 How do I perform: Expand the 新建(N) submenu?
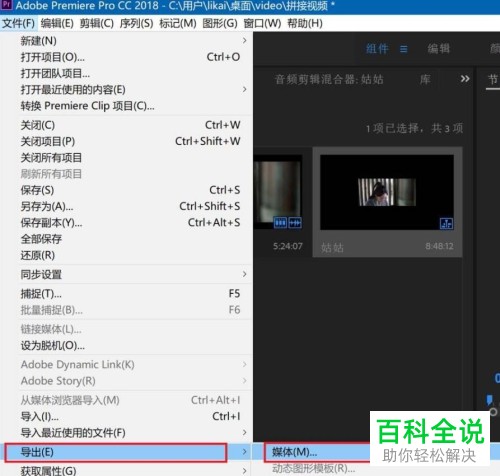click(x=126, y=41)
